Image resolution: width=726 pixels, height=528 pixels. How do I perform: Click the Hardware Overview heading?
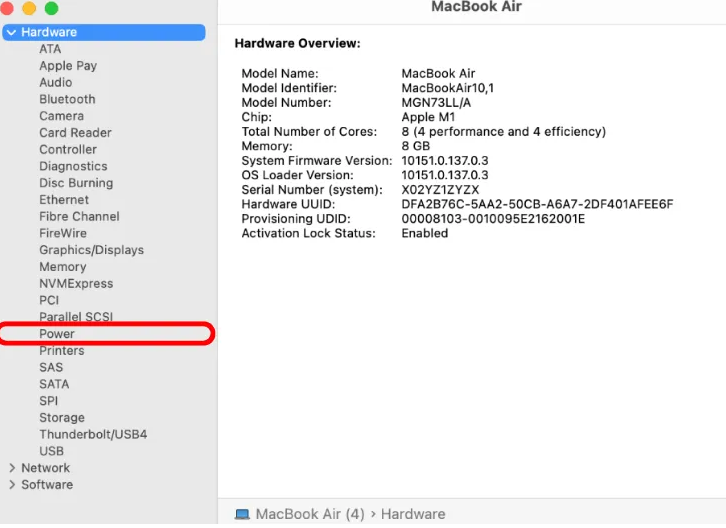click(x=297, y=44)
